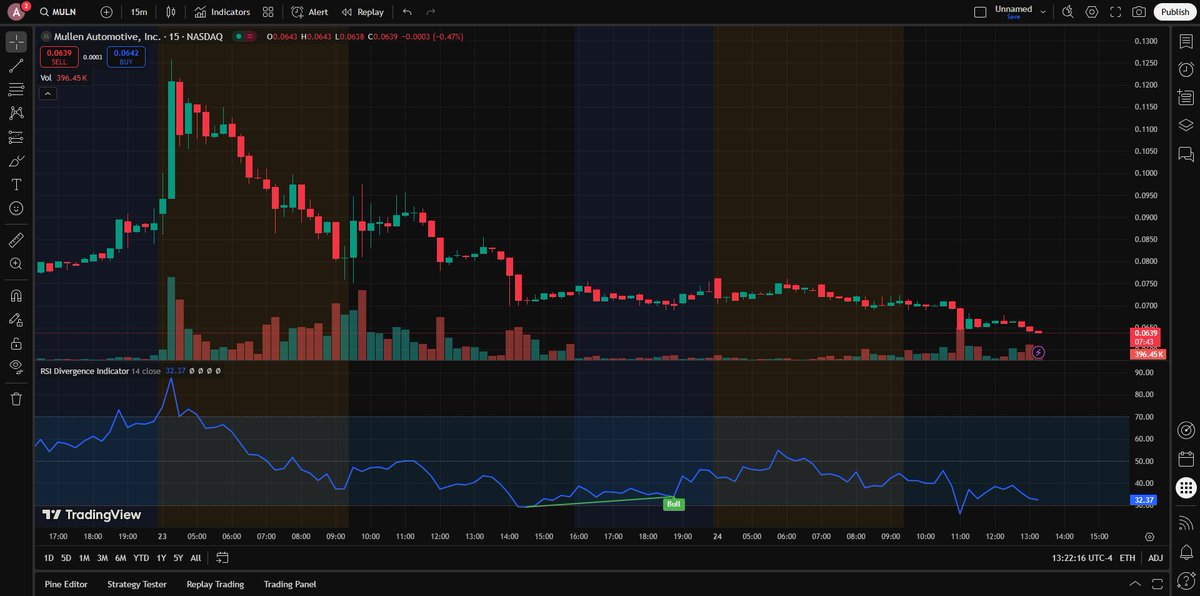The width and height of the screenshot is (1200, 596).
Task: Open the object tree layers panel
Action: click(x=1186, y=125)
